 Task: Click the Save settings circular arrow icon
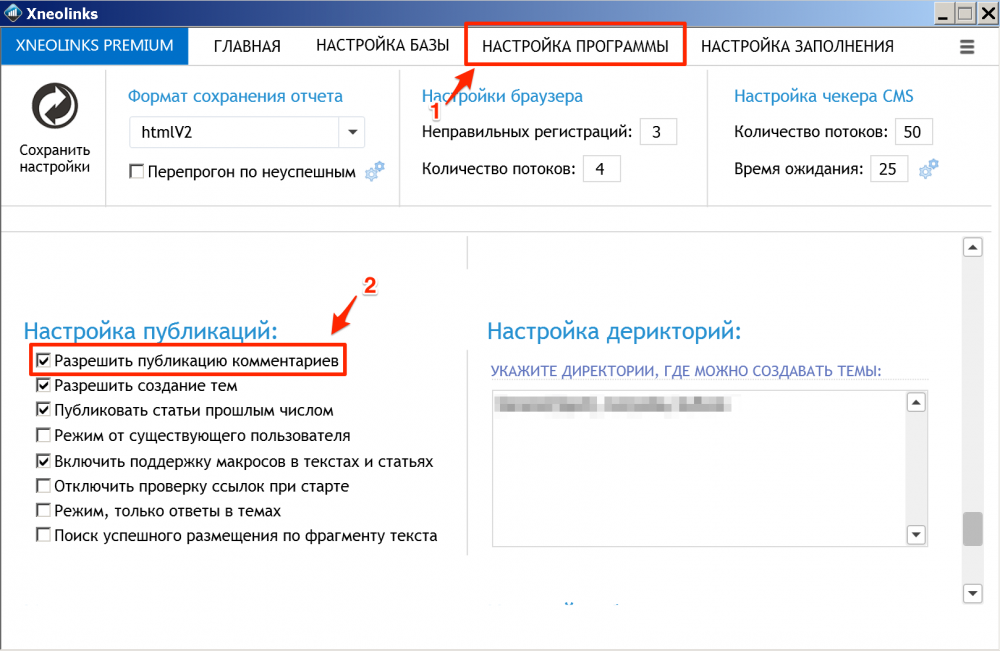click(55, 106)
